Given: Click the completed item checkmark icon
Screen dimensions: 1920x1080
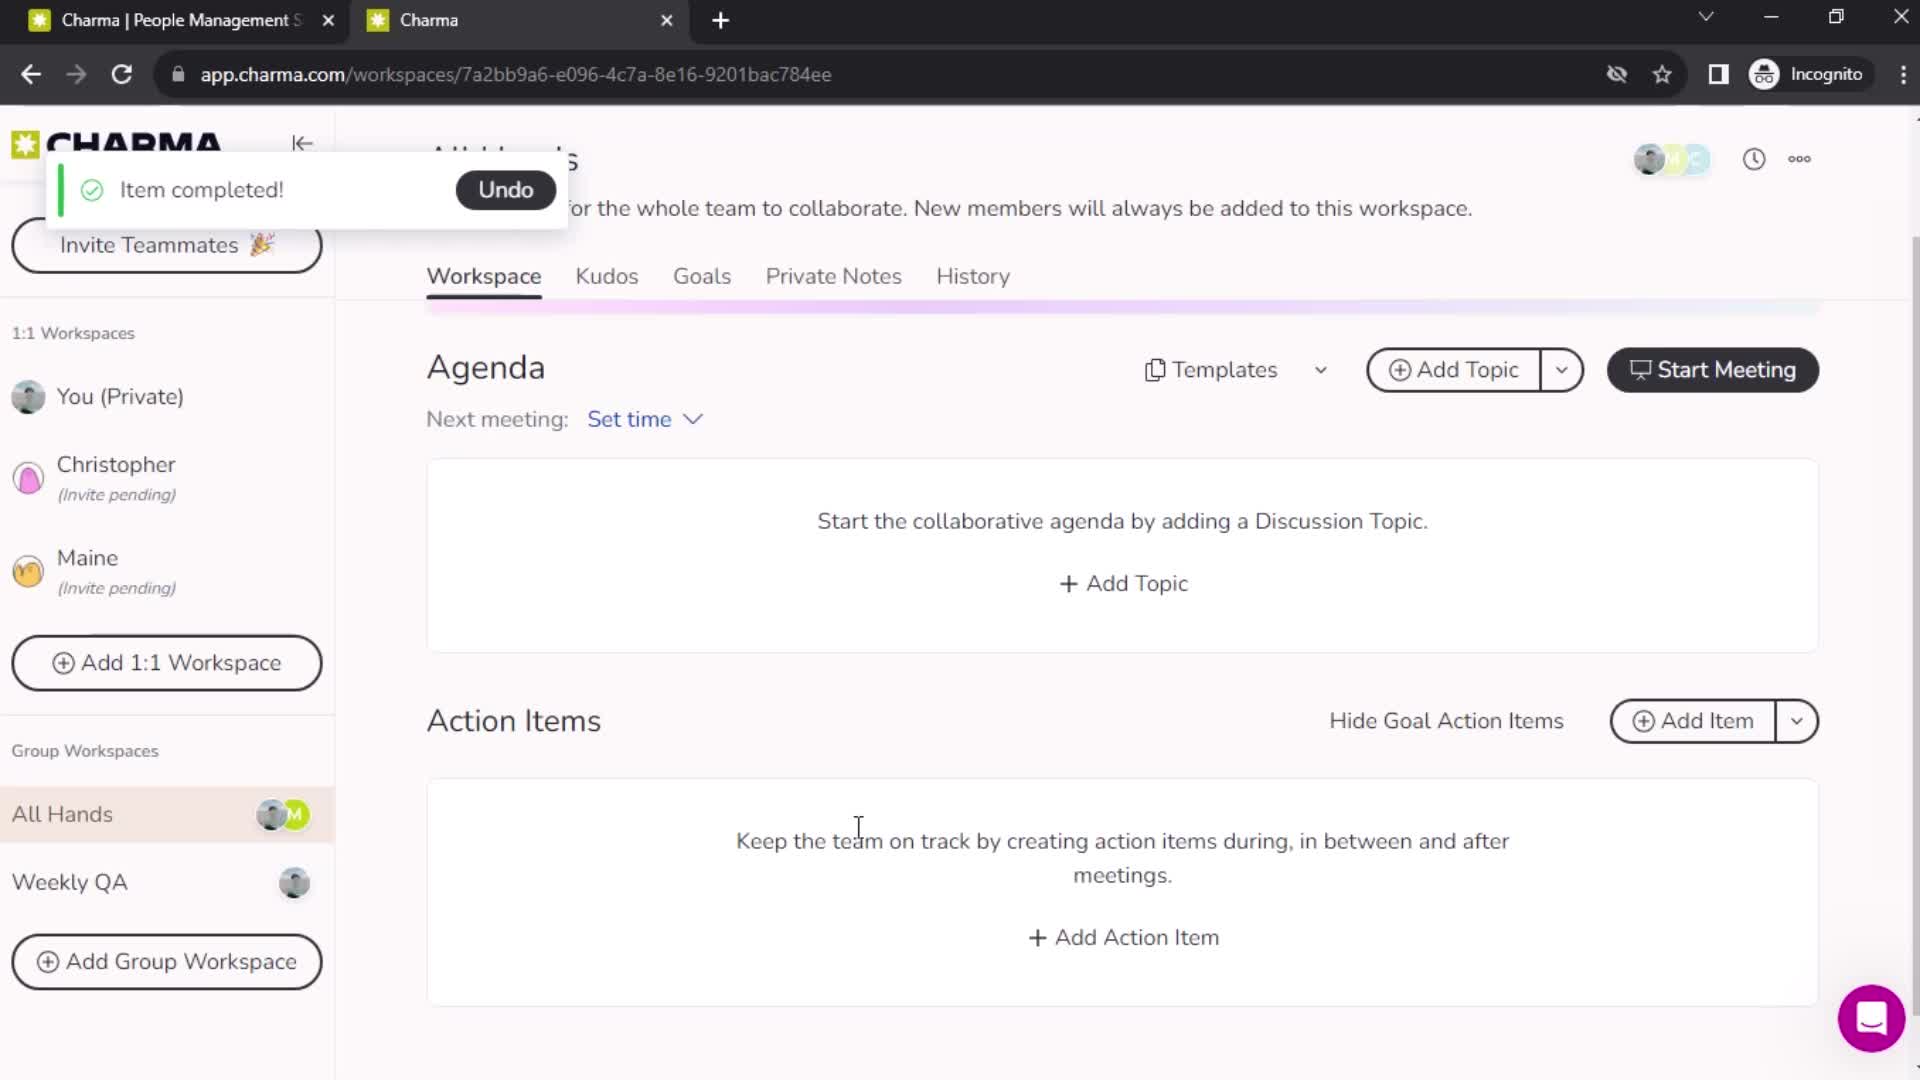Looking at the screenshot, I should [91, 190].
